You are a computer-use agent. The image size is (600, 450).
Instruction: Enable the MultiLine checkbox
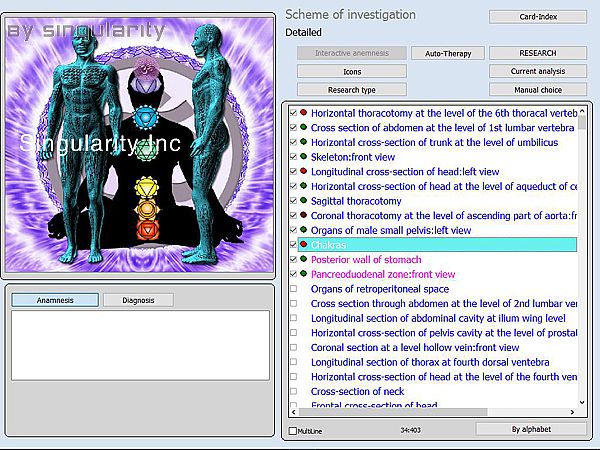point(292,431)
